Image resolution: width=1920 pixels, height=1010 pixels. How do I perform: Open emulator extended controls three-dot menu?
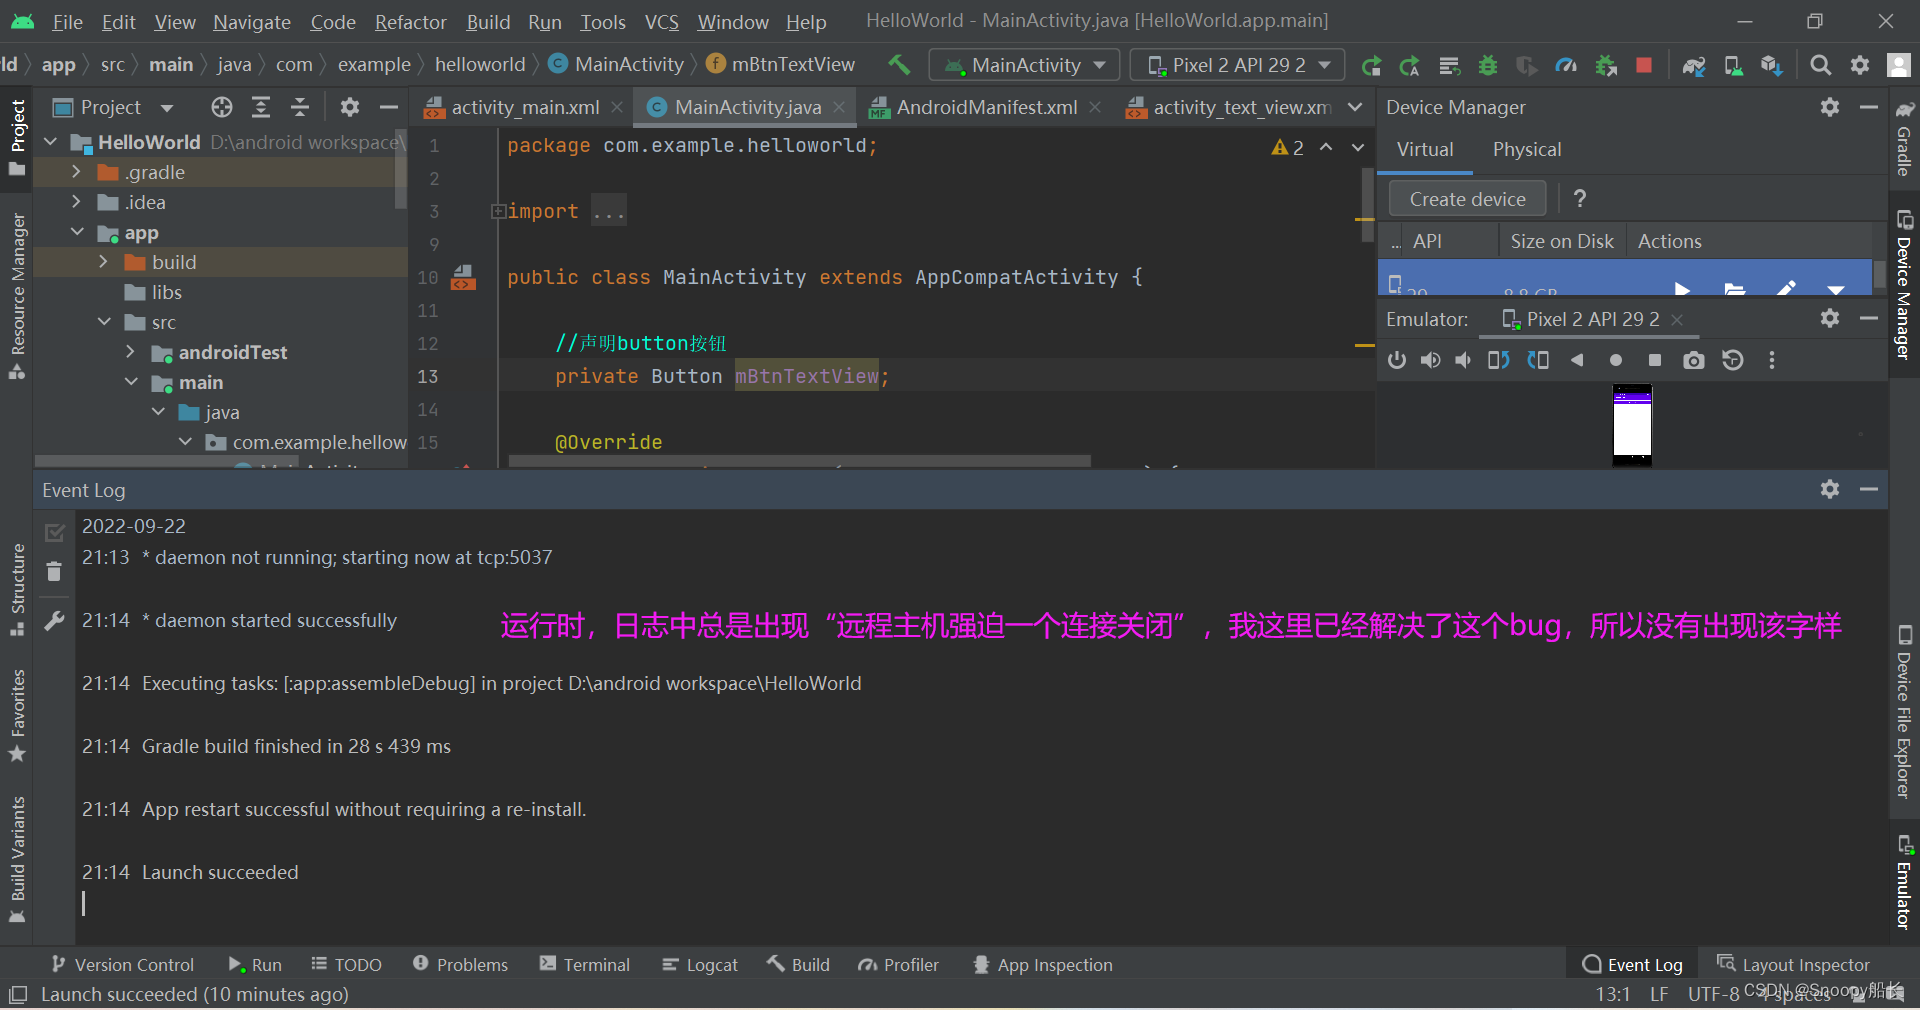1772,360
